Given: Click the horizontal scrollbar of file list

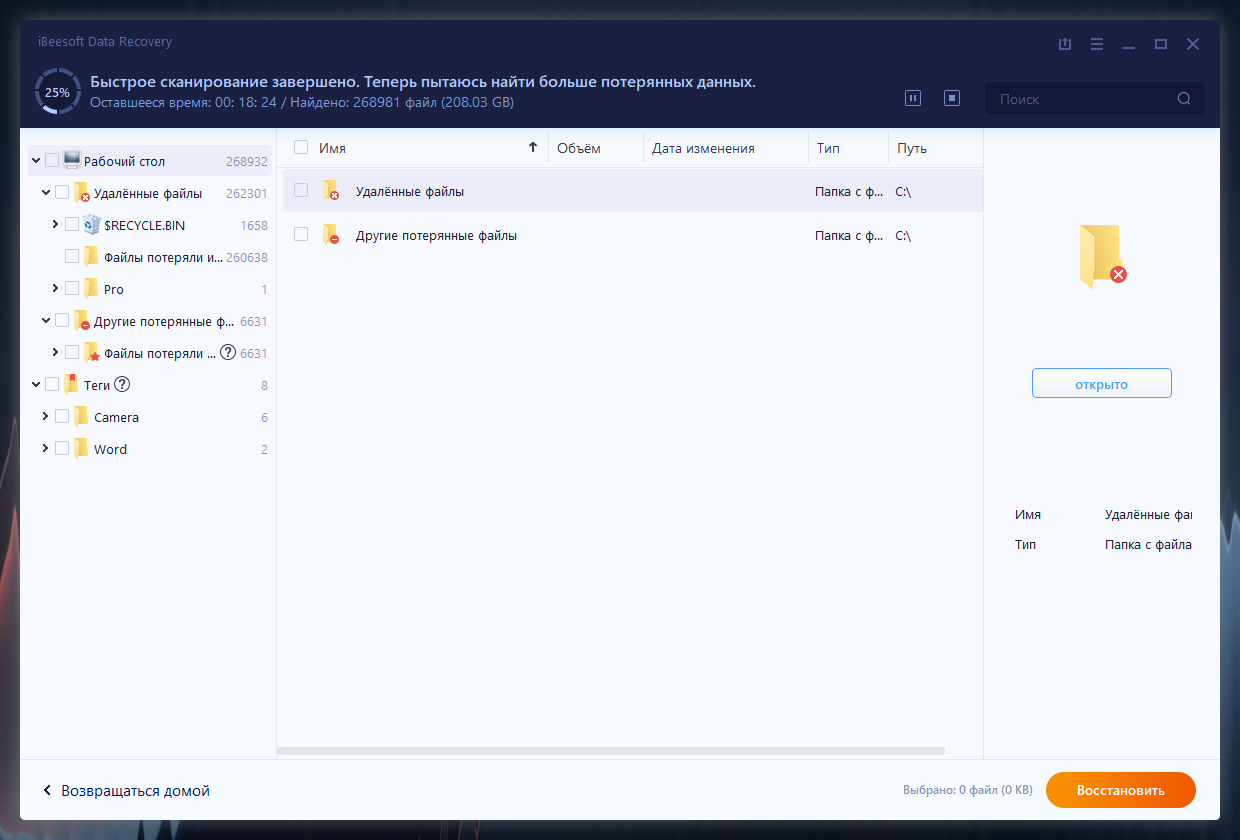Looking at the screenshot, I should (x=611, y=750).
